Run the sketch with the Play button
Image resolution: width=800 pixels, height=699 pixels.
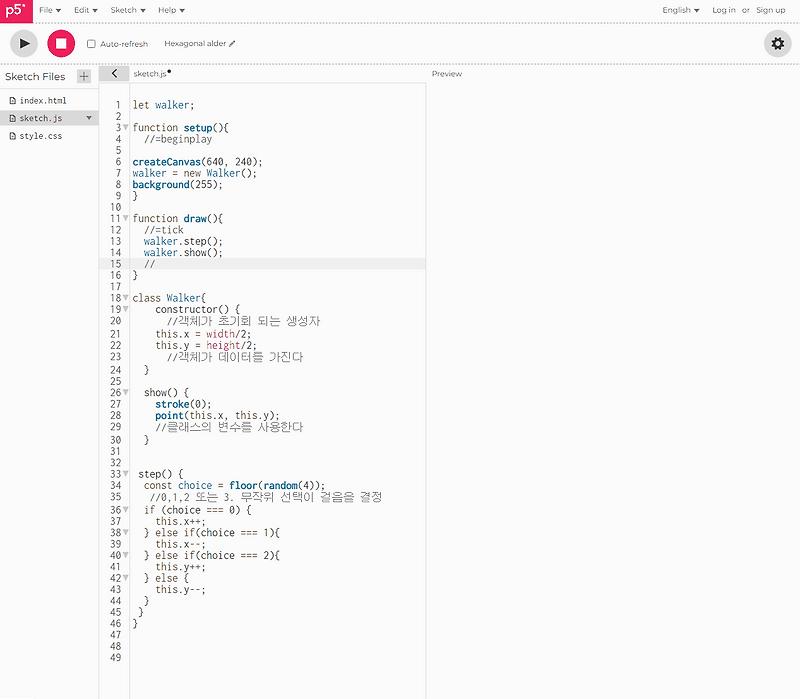23,43
